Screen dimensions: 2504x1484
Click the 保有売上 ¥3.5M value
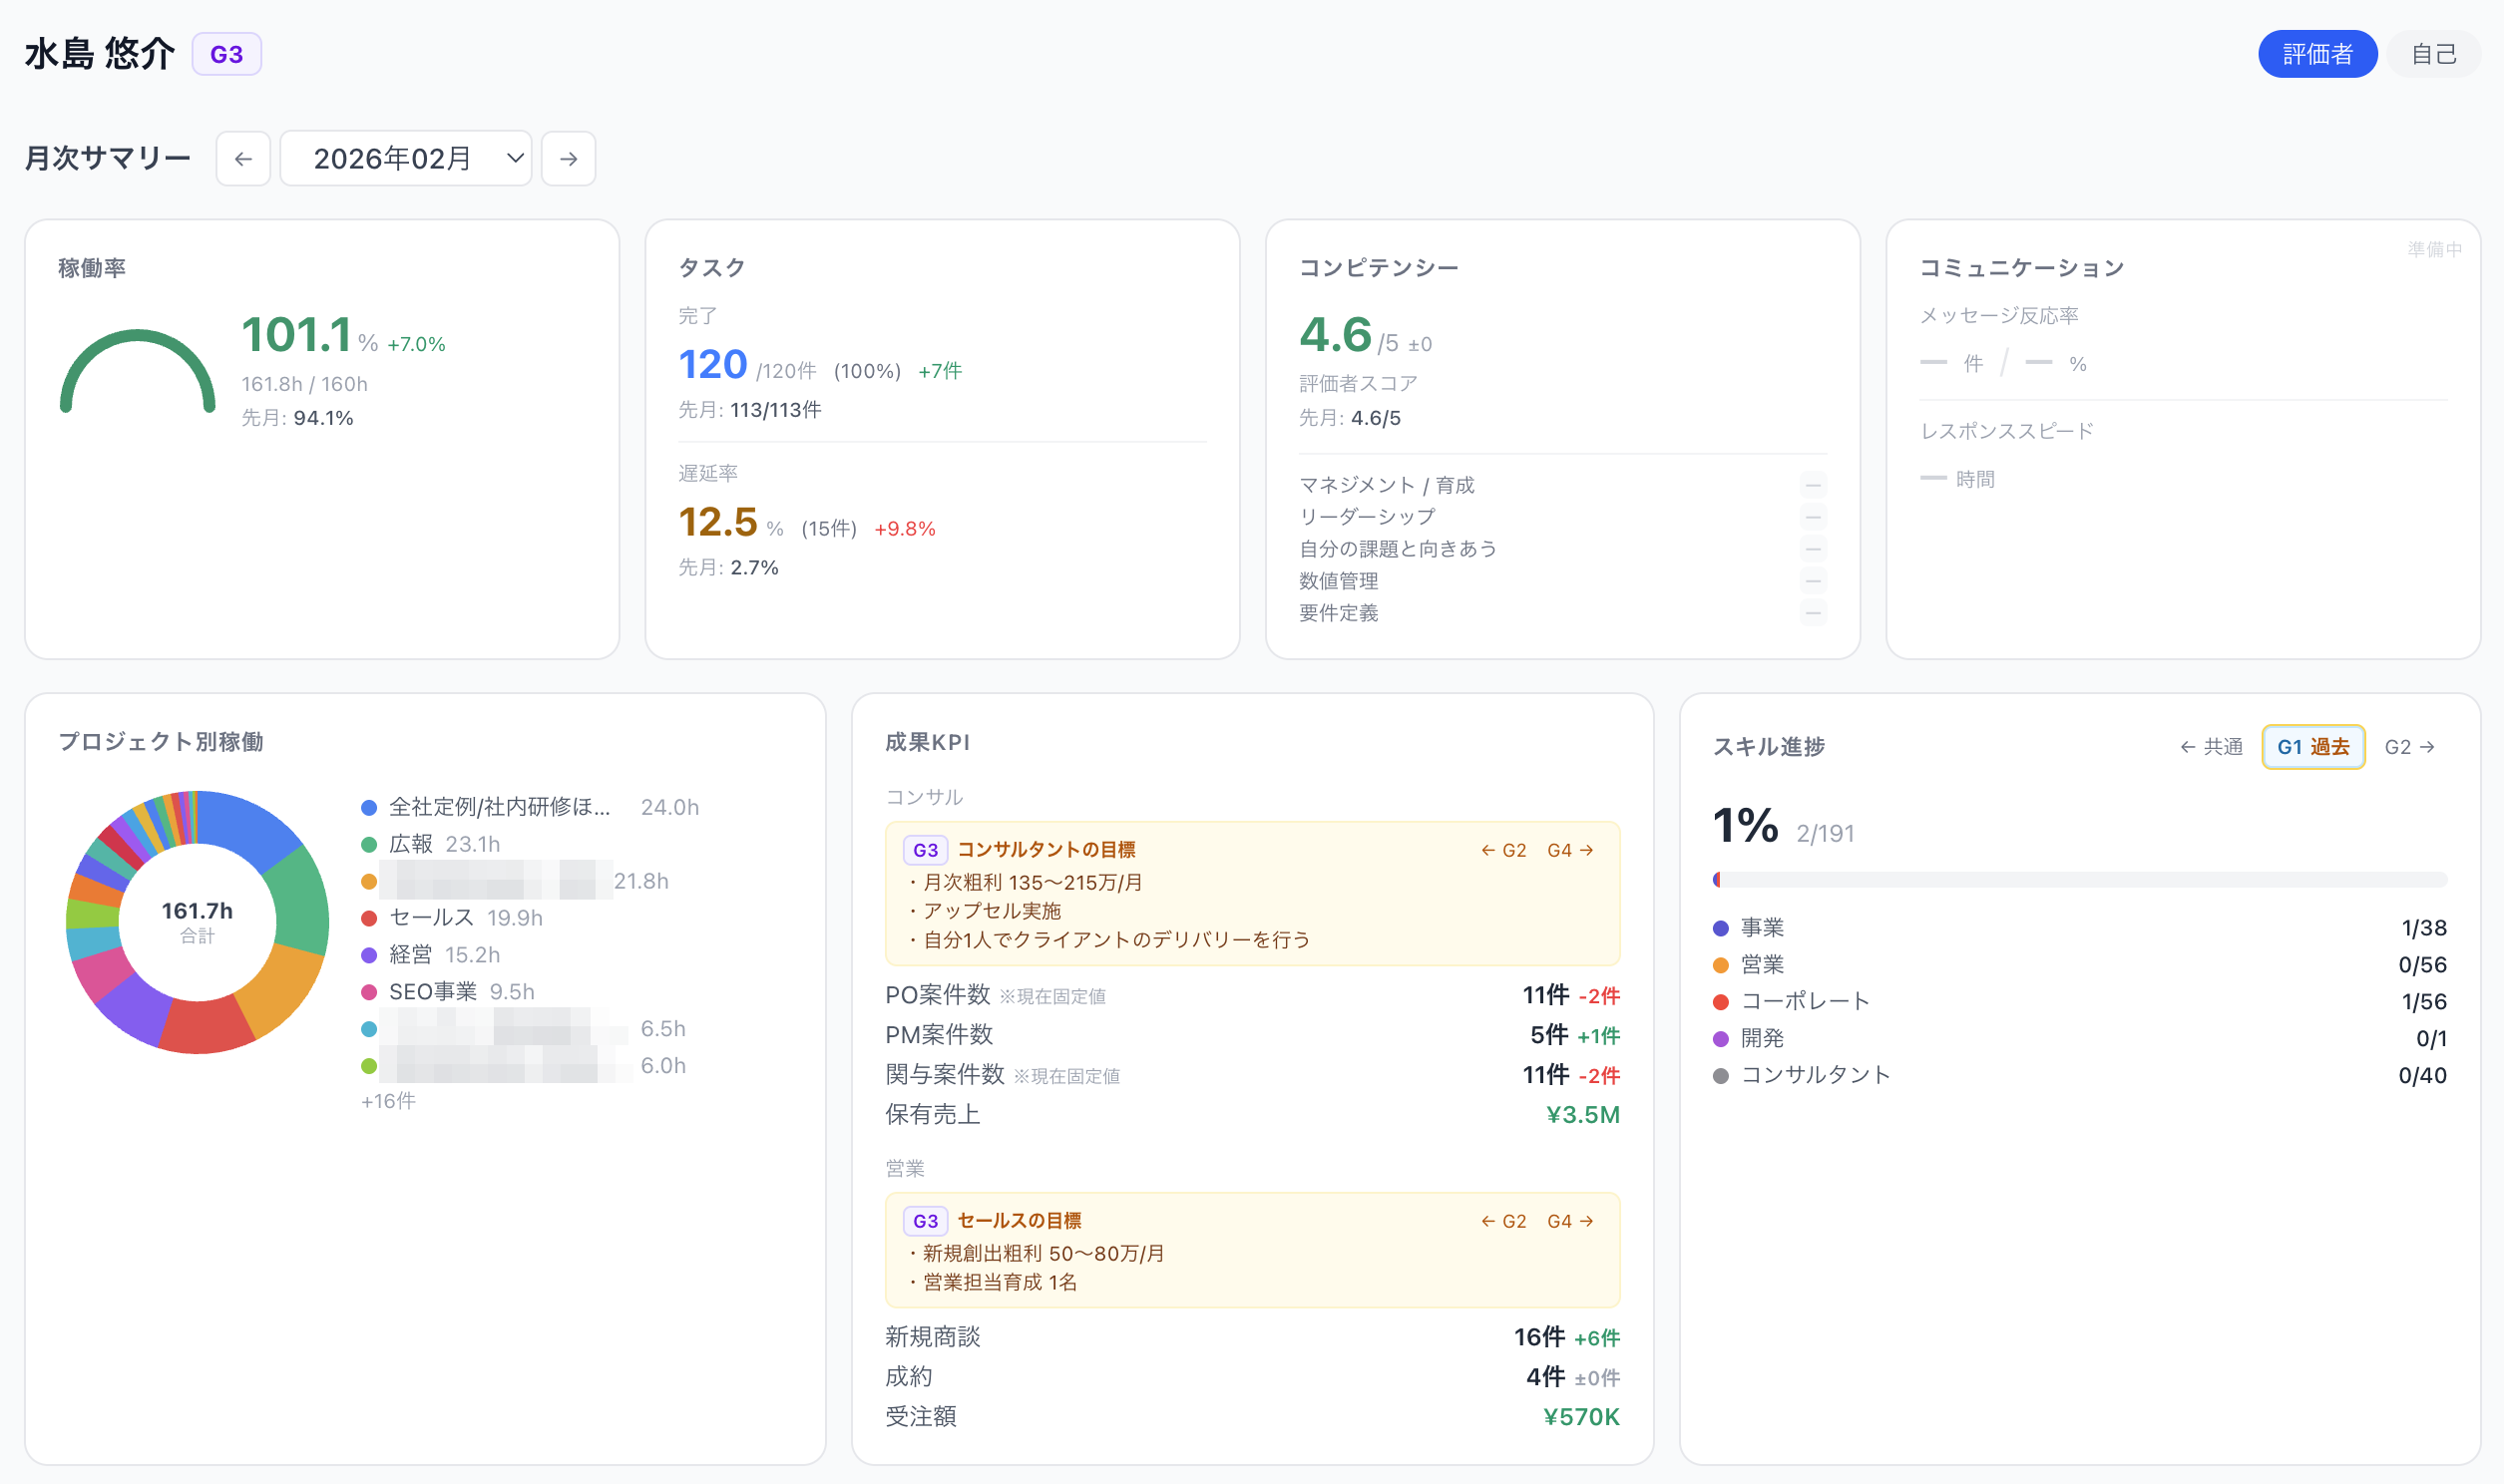[x=1583, y=1115]
